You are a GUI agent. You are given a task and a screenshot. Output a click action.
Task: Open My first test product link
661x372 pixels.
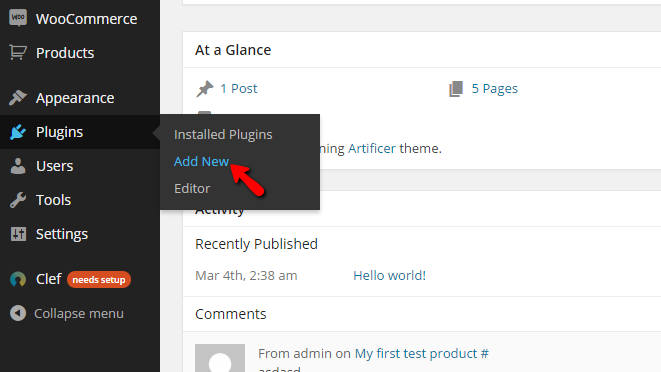point(422,353)
